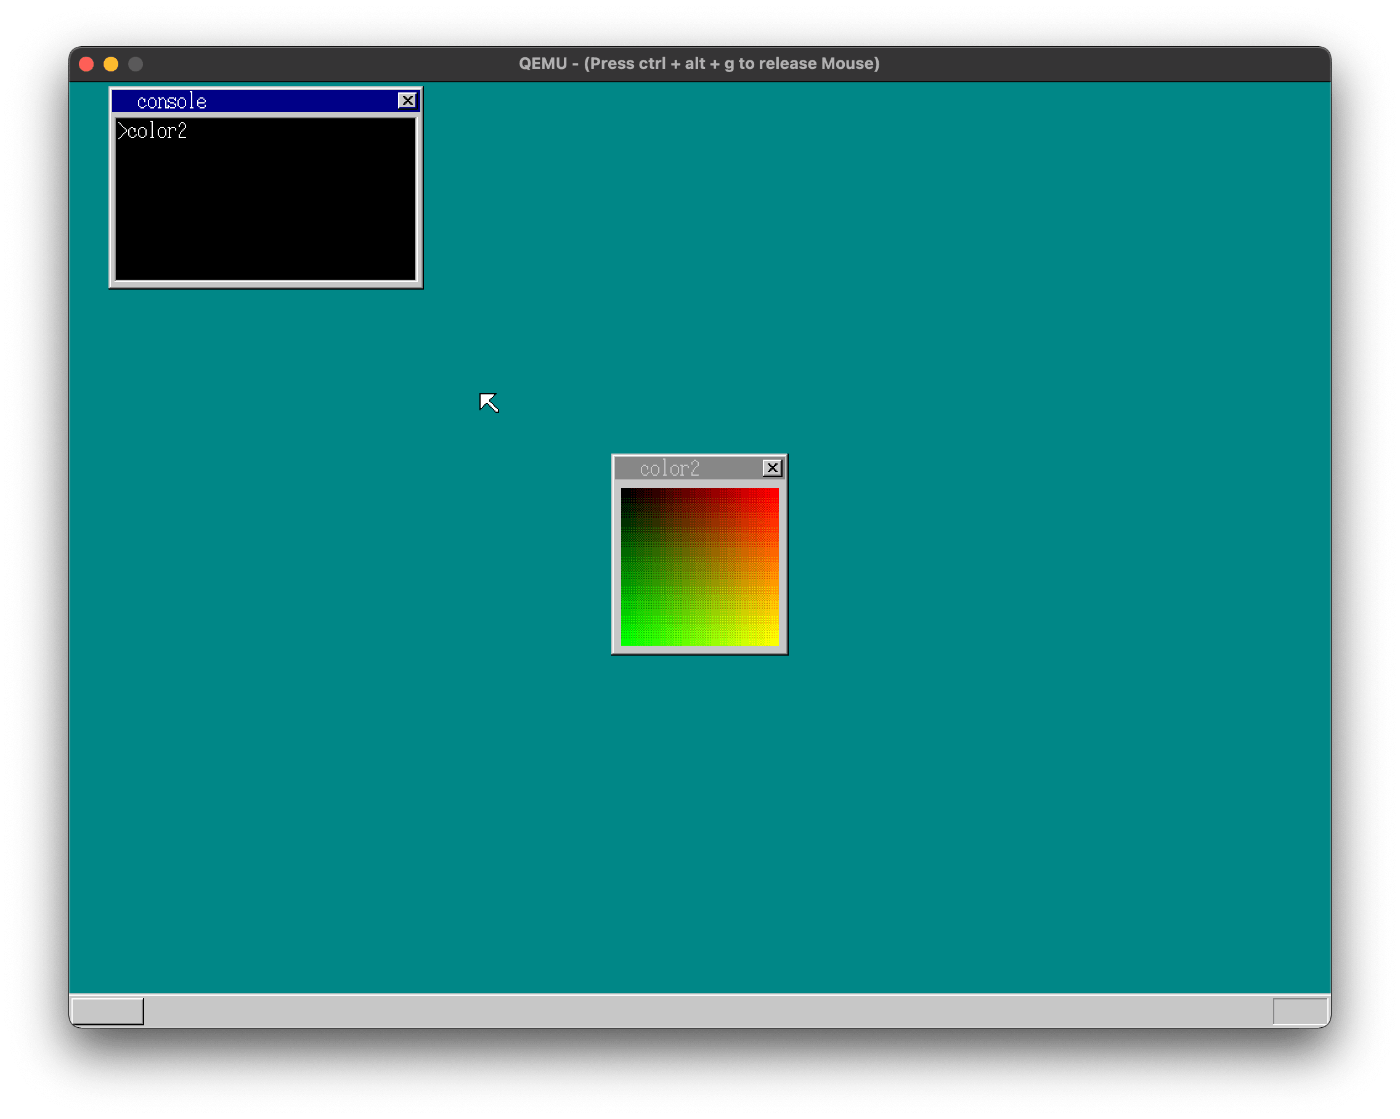
Task: Close the color2 window
Action: (772, 468)
